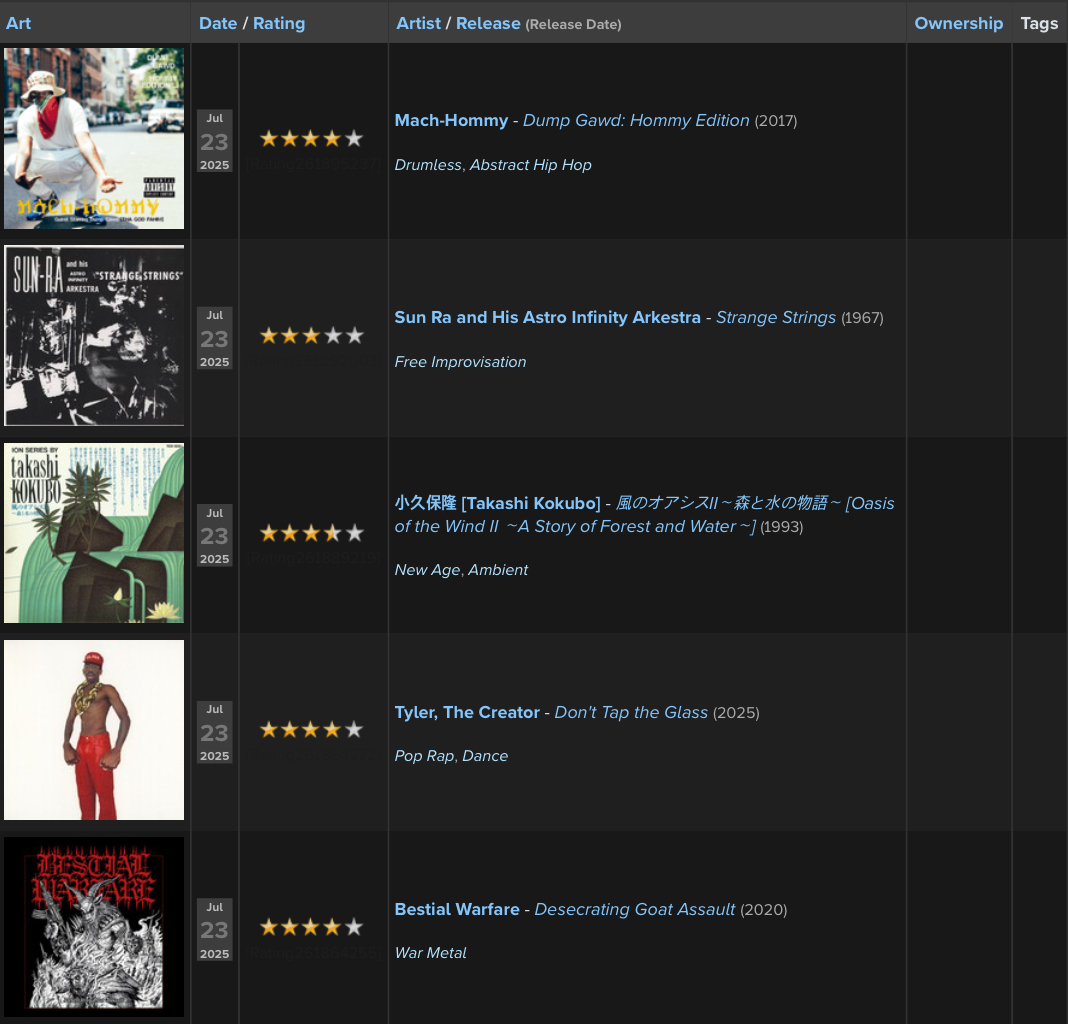Screen dimensions: 1068x1024
Task: Sort the list by the Art column header
Action: [x=18, y=23]
